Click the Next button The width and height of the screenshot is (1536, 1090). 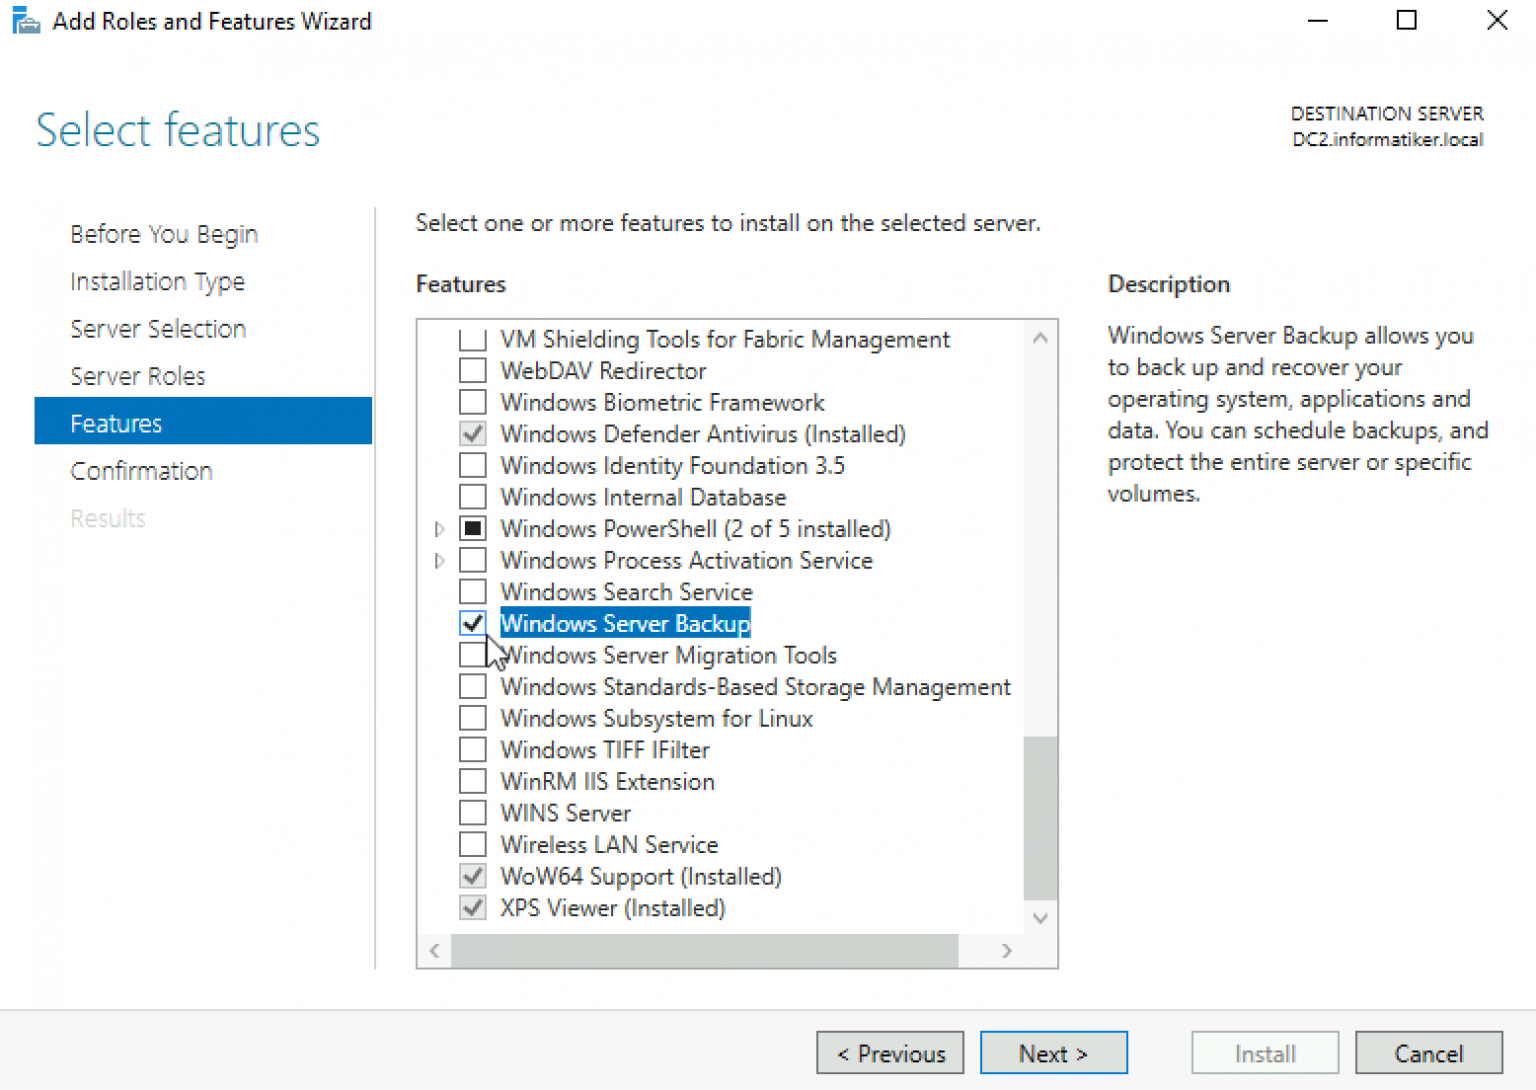(1053, 1052)
